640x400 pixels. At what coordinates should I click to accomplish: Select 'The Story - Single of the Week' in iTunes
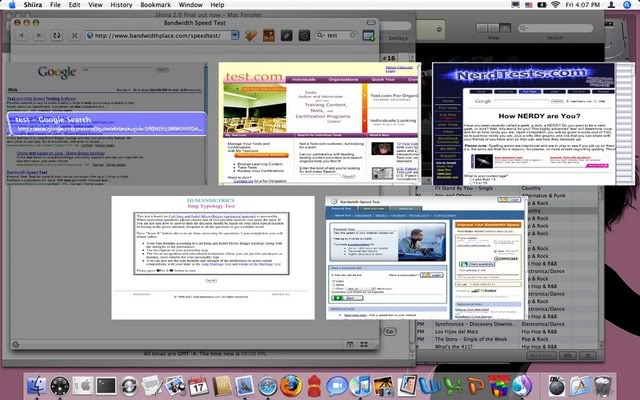click(x=471, y=339)
